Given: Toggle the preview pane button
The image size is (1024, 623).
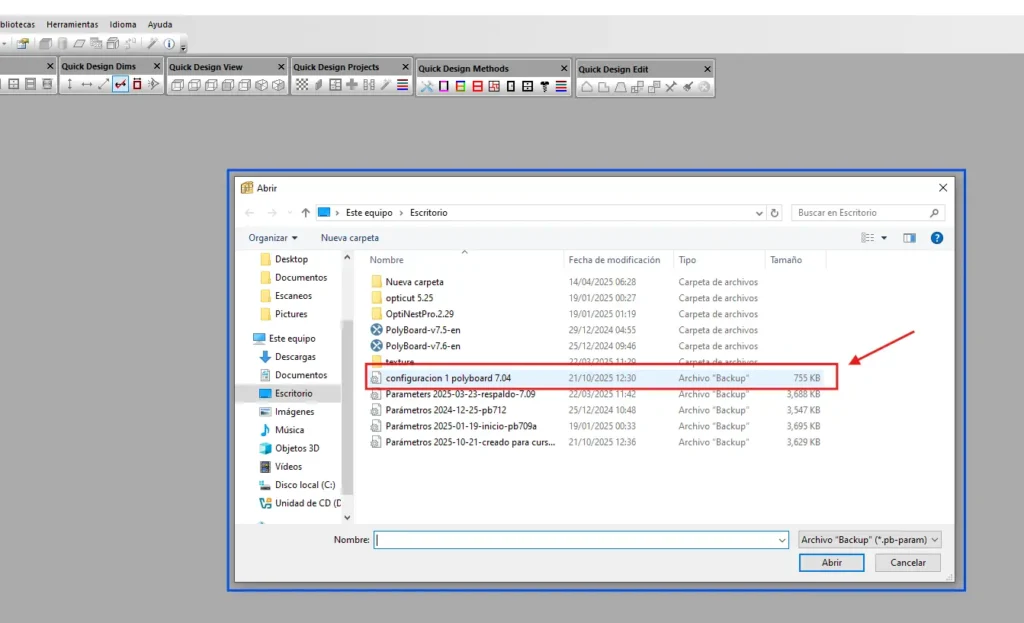Looking at the screenshot, I should [909, 238].
